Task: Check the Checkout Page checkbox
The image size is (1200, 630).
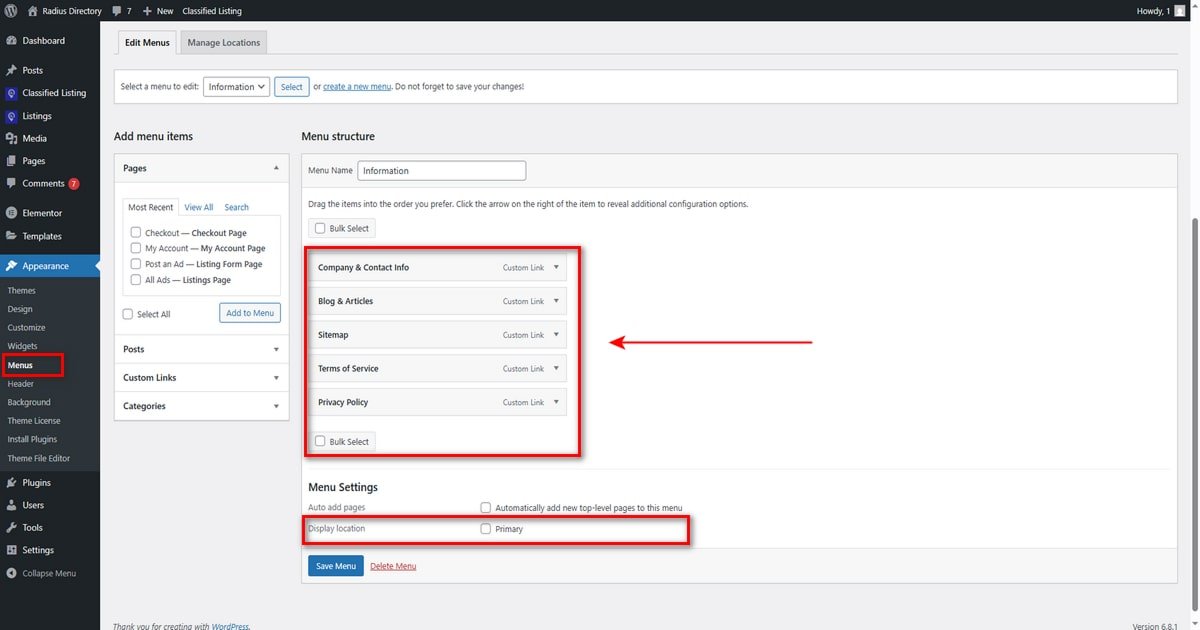Action: (136, 233)
